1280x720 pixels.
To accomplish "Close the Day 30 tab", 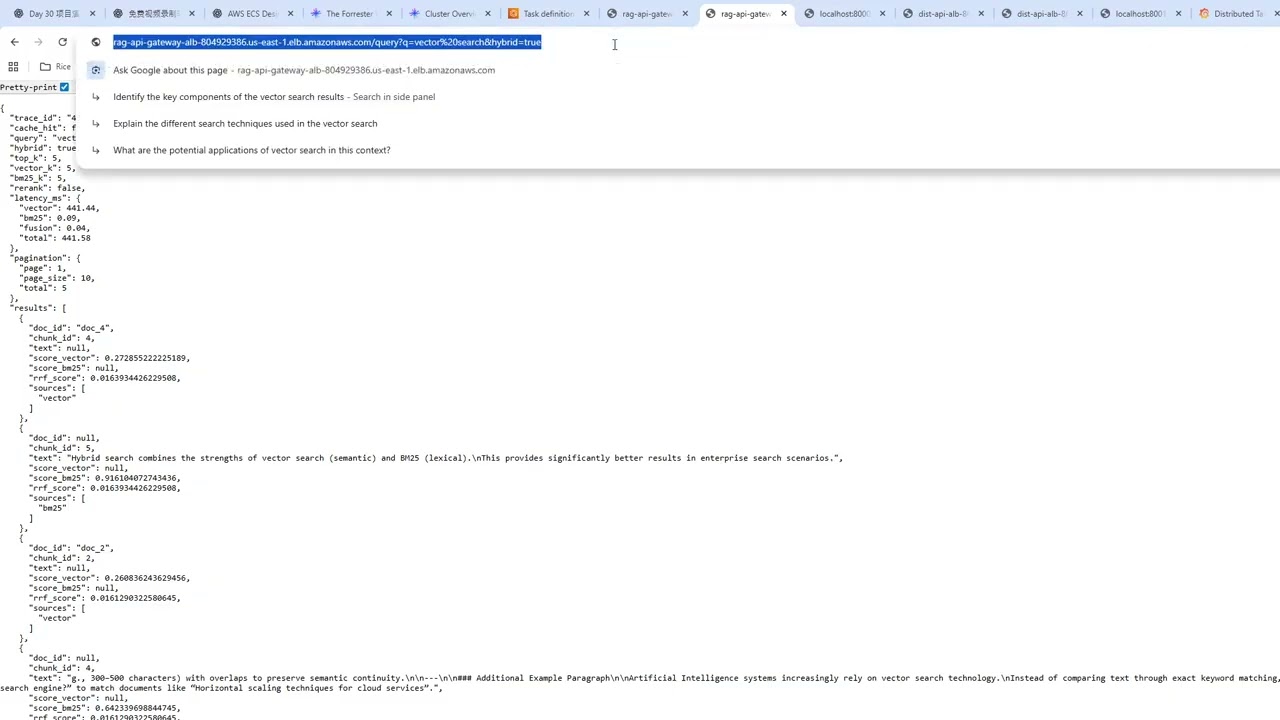I will click(x=93, y=14).
